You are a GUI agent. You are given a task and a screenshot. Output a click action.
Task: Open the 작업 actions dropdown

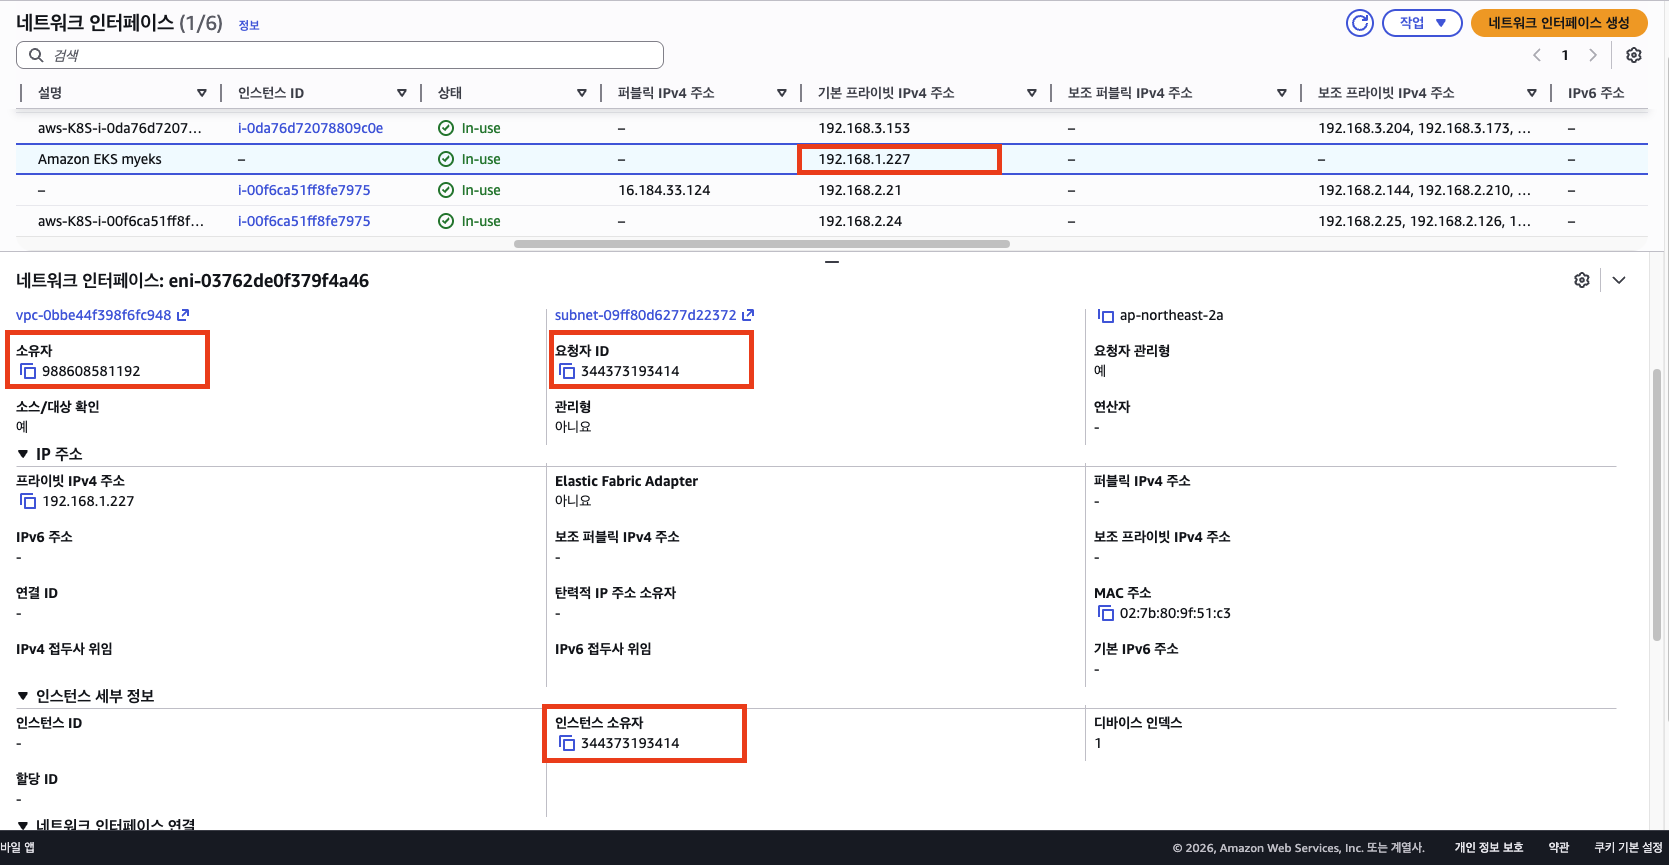1421,23
